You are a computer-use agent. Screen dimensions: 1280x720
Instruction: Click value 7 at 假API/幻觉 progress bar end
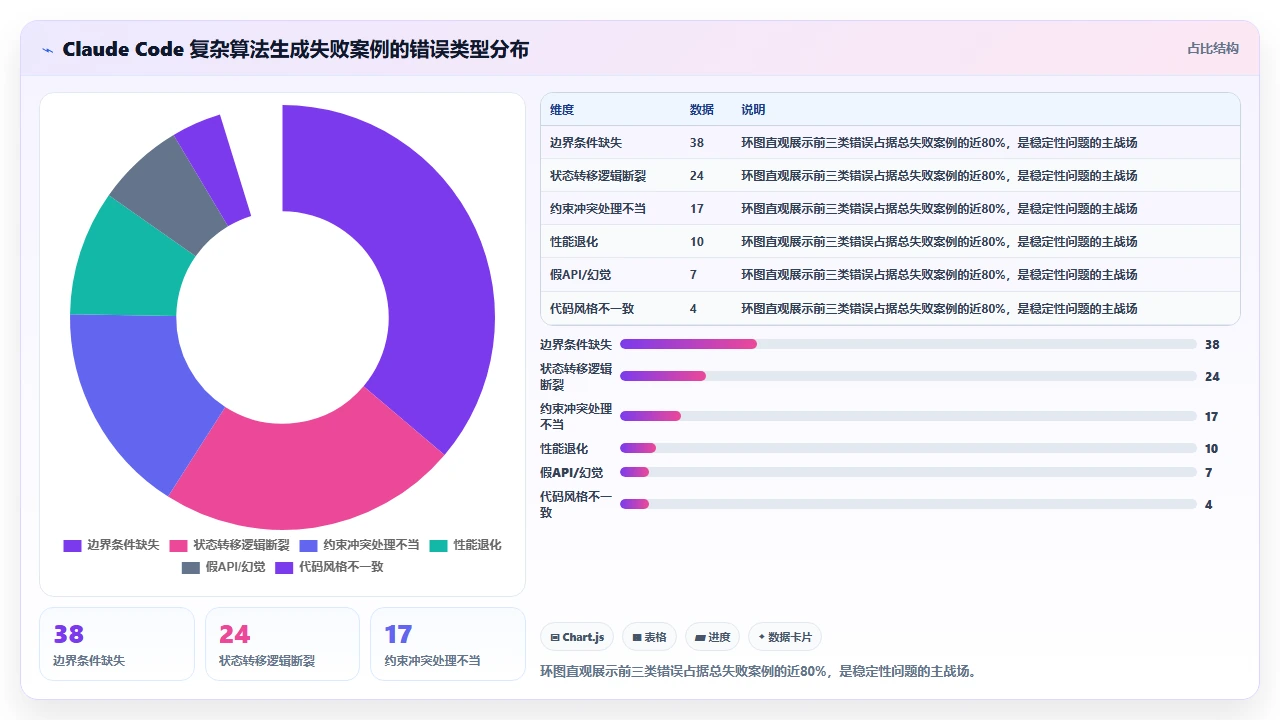[x=1209, y=472]
